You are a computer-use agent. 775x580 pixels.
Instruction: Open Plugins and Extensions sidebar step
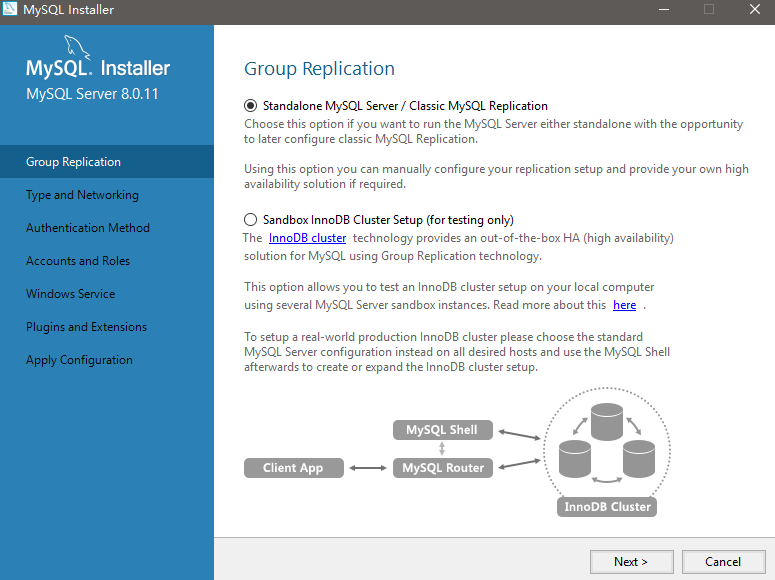click(x=107, y=327)
